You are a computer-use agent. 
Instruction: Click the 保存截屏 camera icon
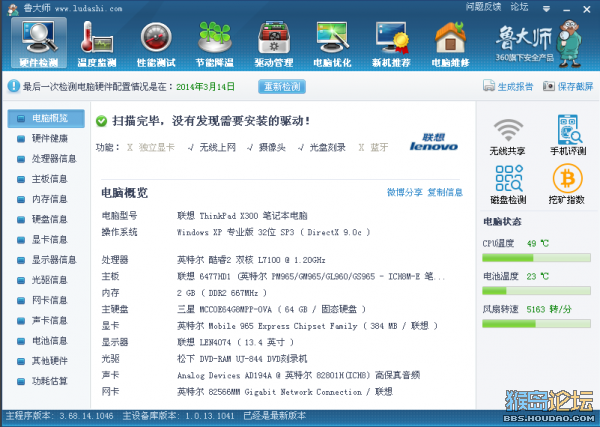click(549, 86)
